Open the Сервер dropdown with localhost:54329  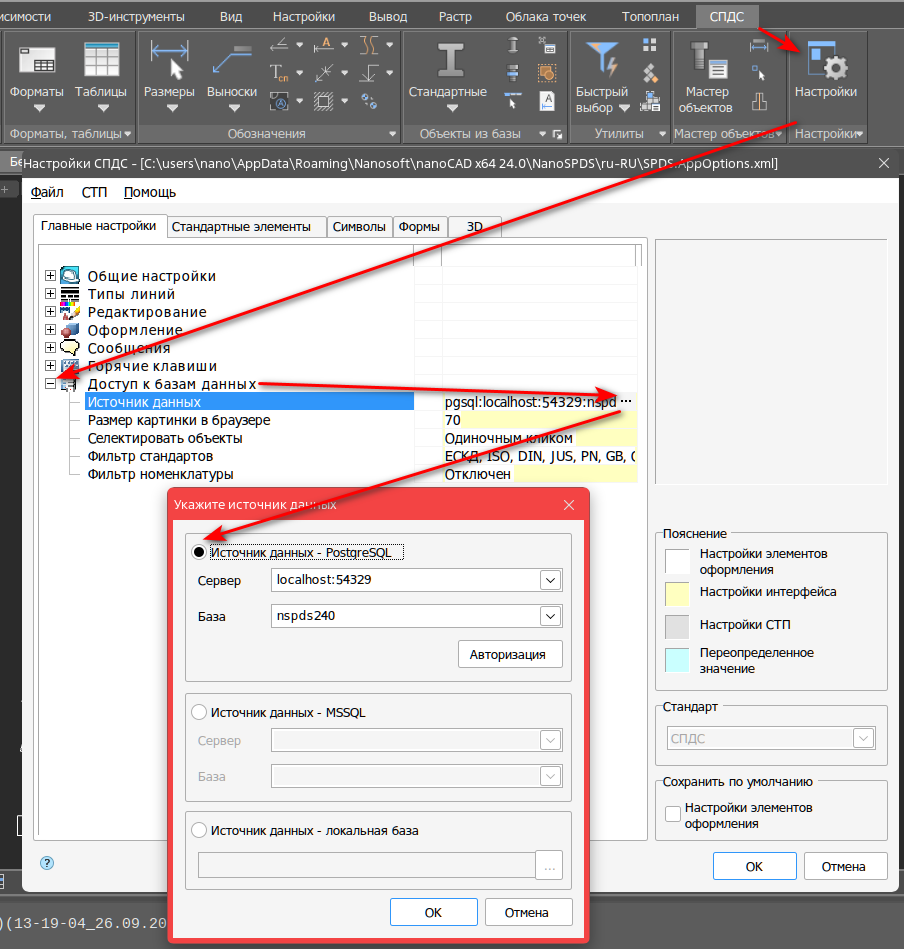550,579
